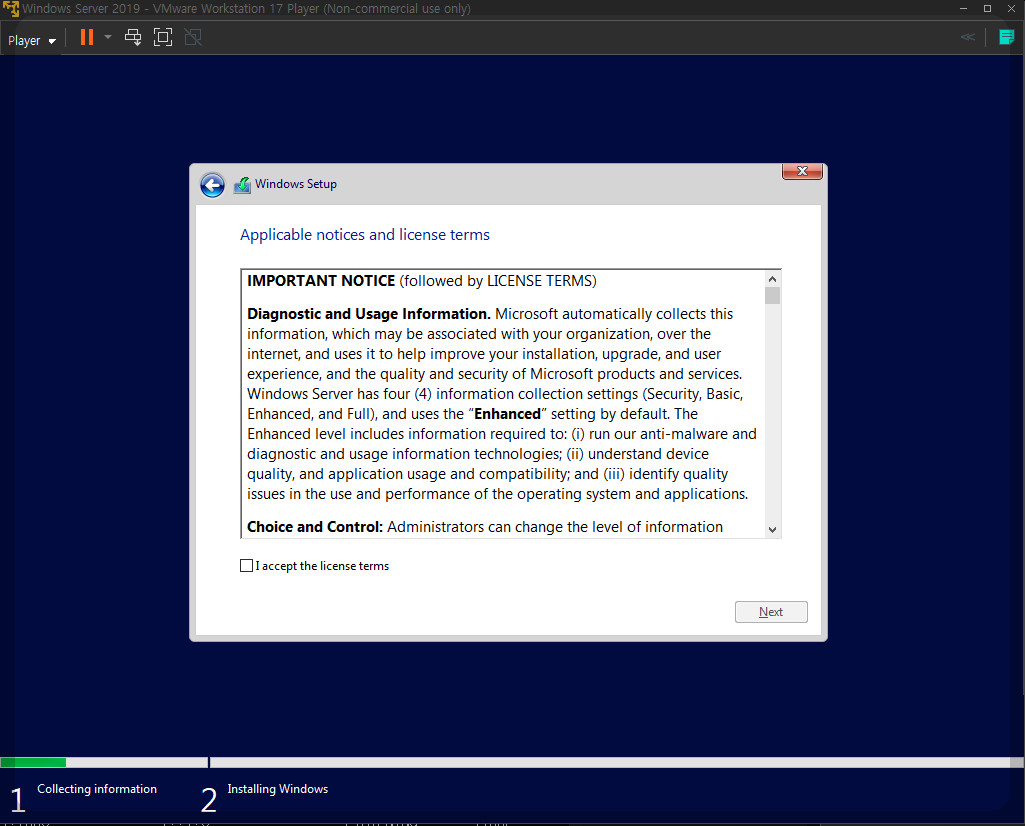This screenshot has height=826, width=1025.
Task: Click the license text scrollbar thumb
Action: point(772,296)
